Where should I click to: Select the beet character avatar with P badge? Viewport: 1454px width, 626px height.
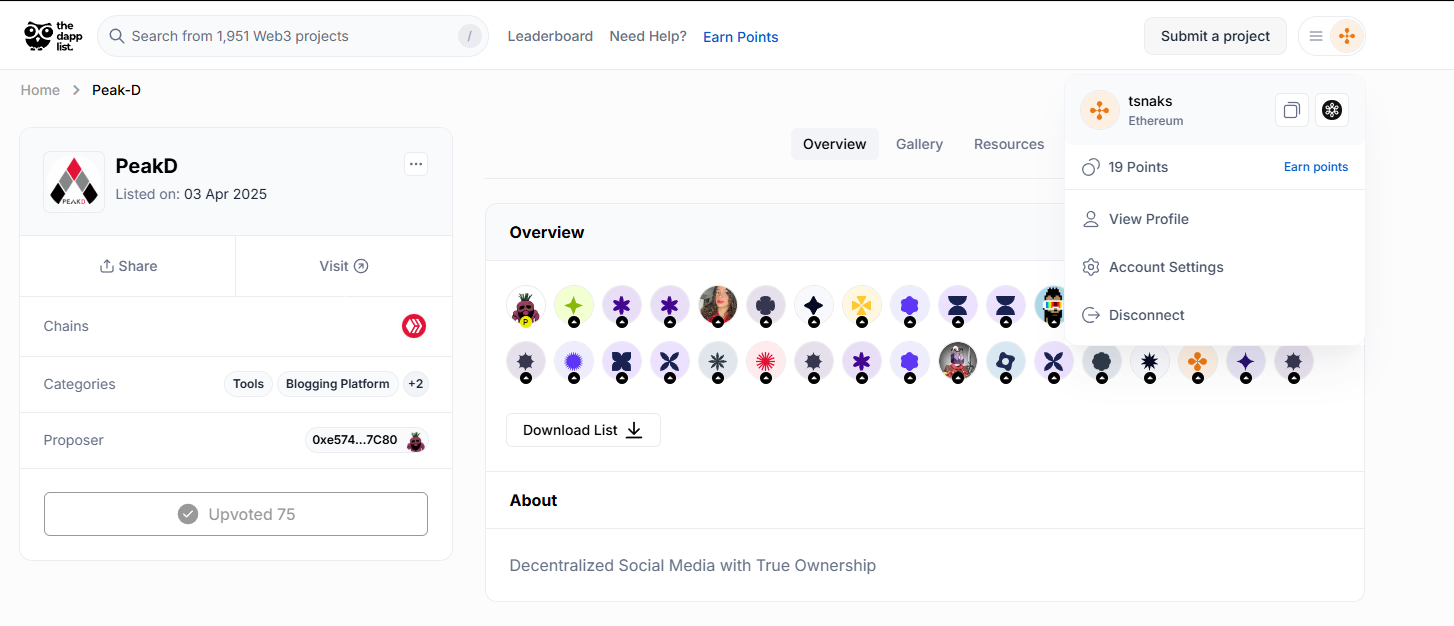[526, 306]
